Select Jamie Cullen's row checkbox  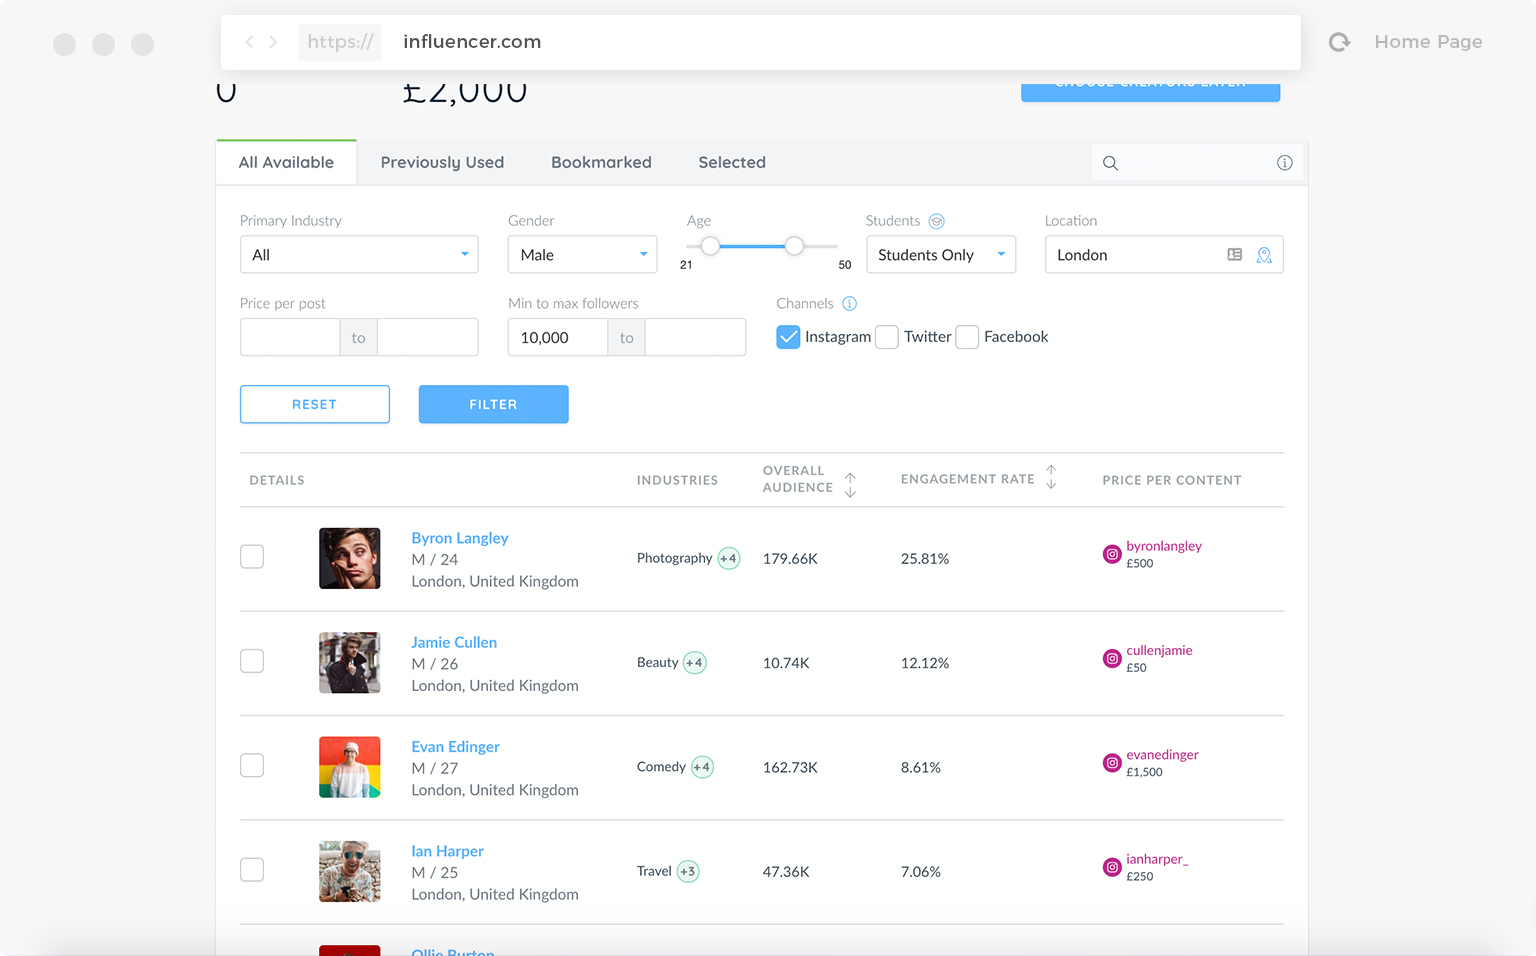click(252, 661)
